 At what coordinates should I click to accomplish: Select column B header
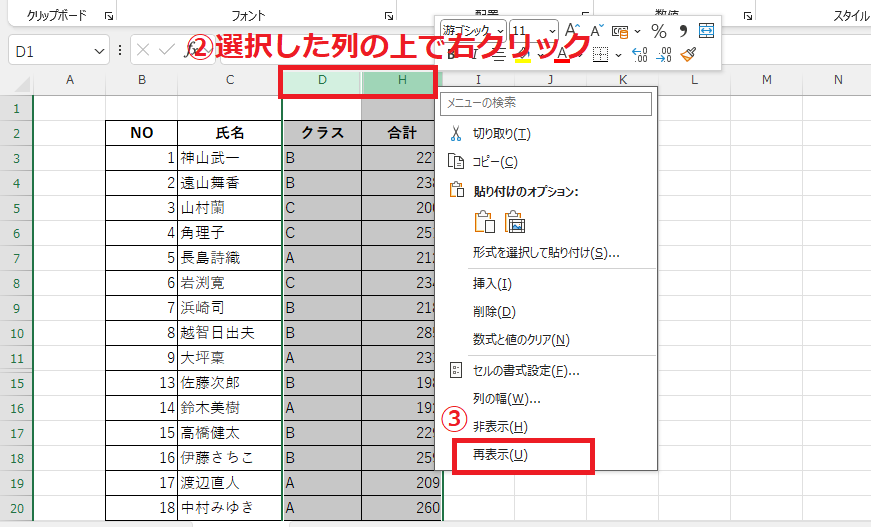142,80
